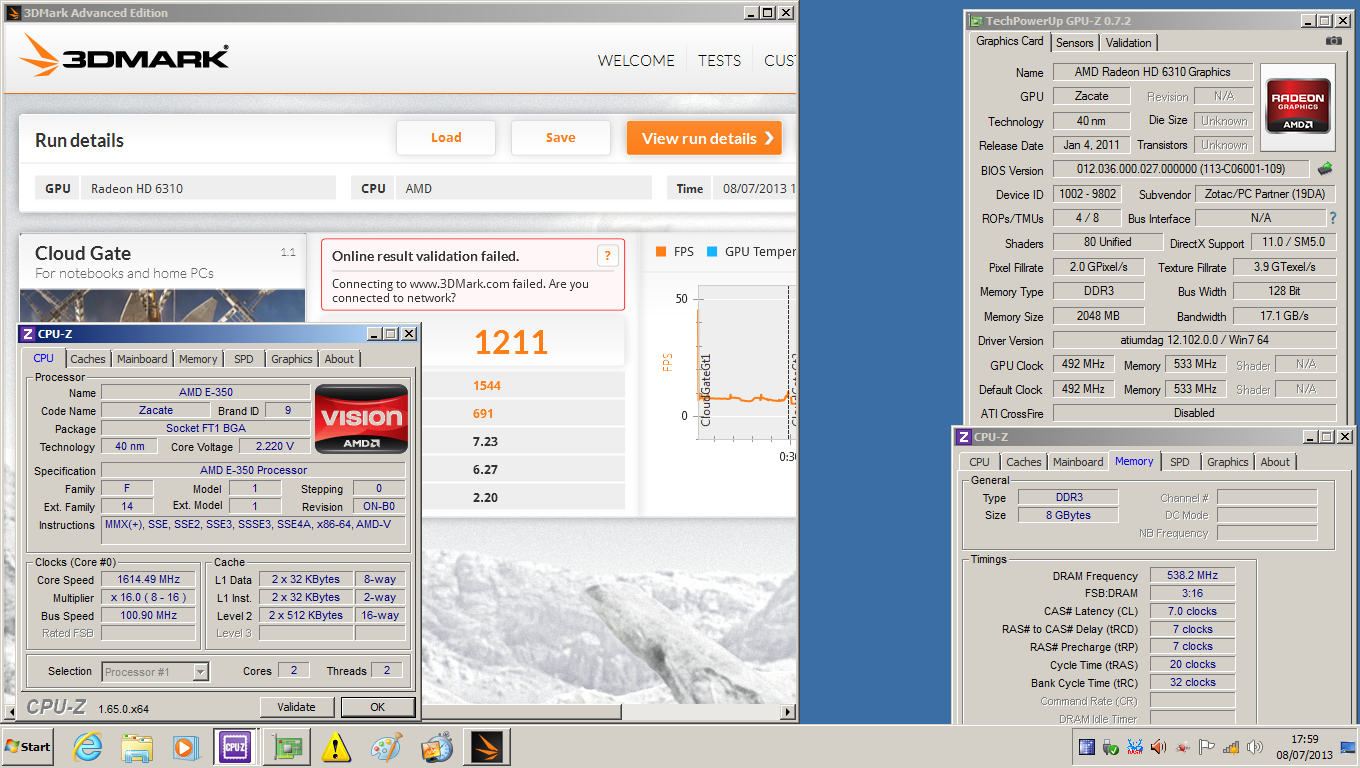Click the Core Speed value 1614.49 MHz
Viewport: 1360px width, 768px height.
150,580
